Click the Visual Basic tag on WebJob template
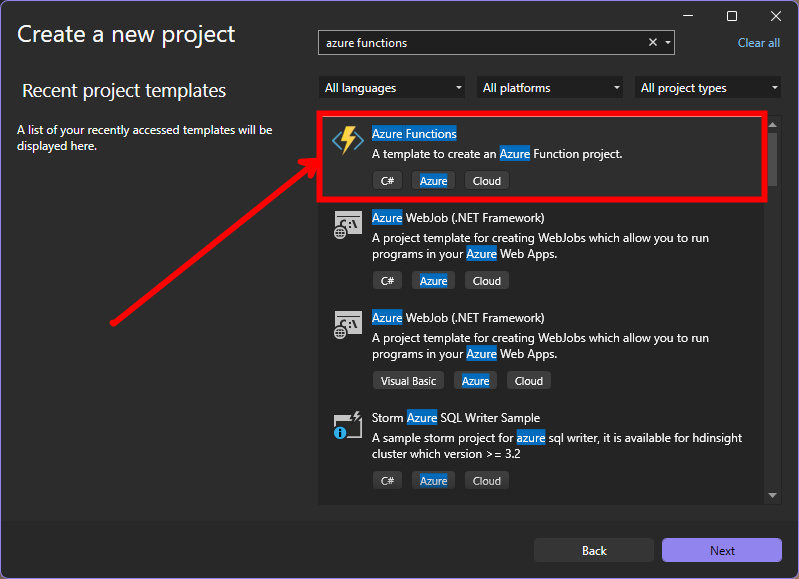The image size is (799, 579). 409,381
